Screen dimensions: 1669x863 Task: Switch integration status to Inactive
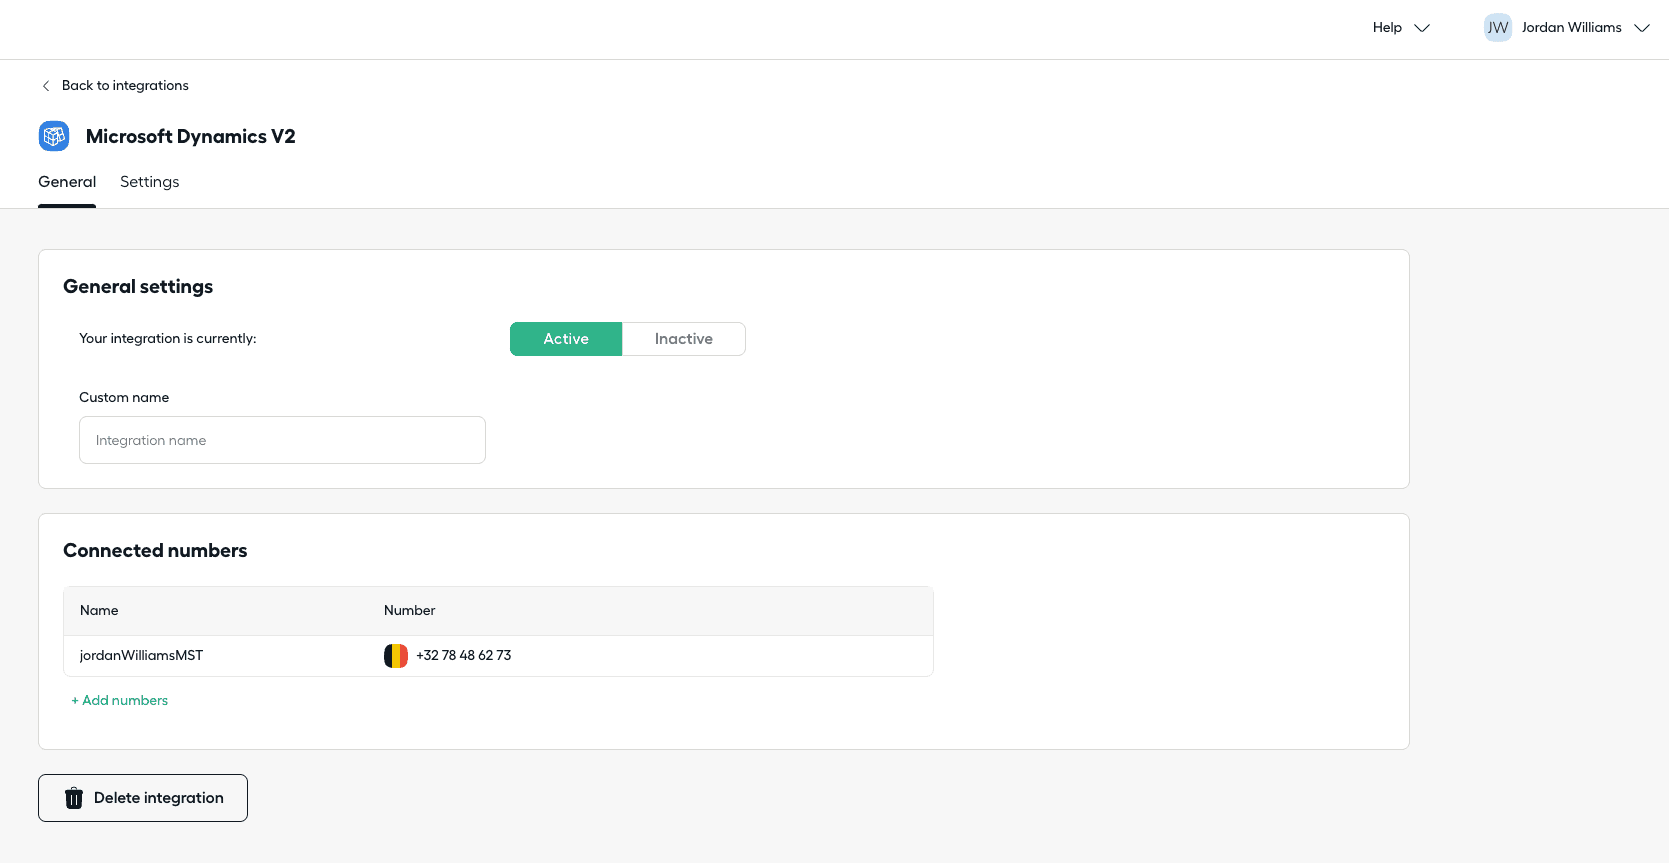click(683, 339)
